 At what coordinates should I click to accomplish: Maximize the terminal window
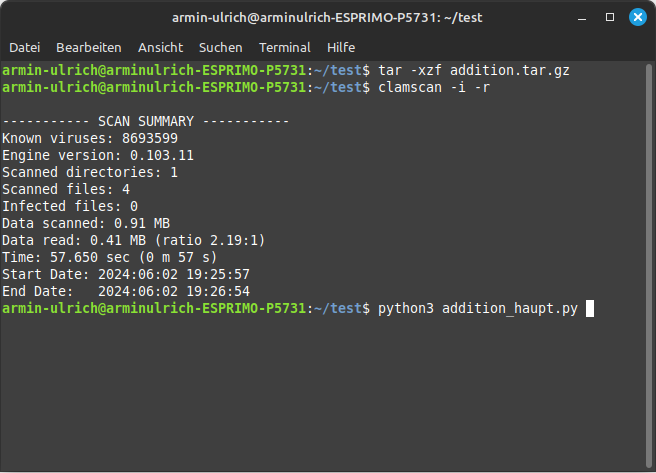click(x=610, y=17)
